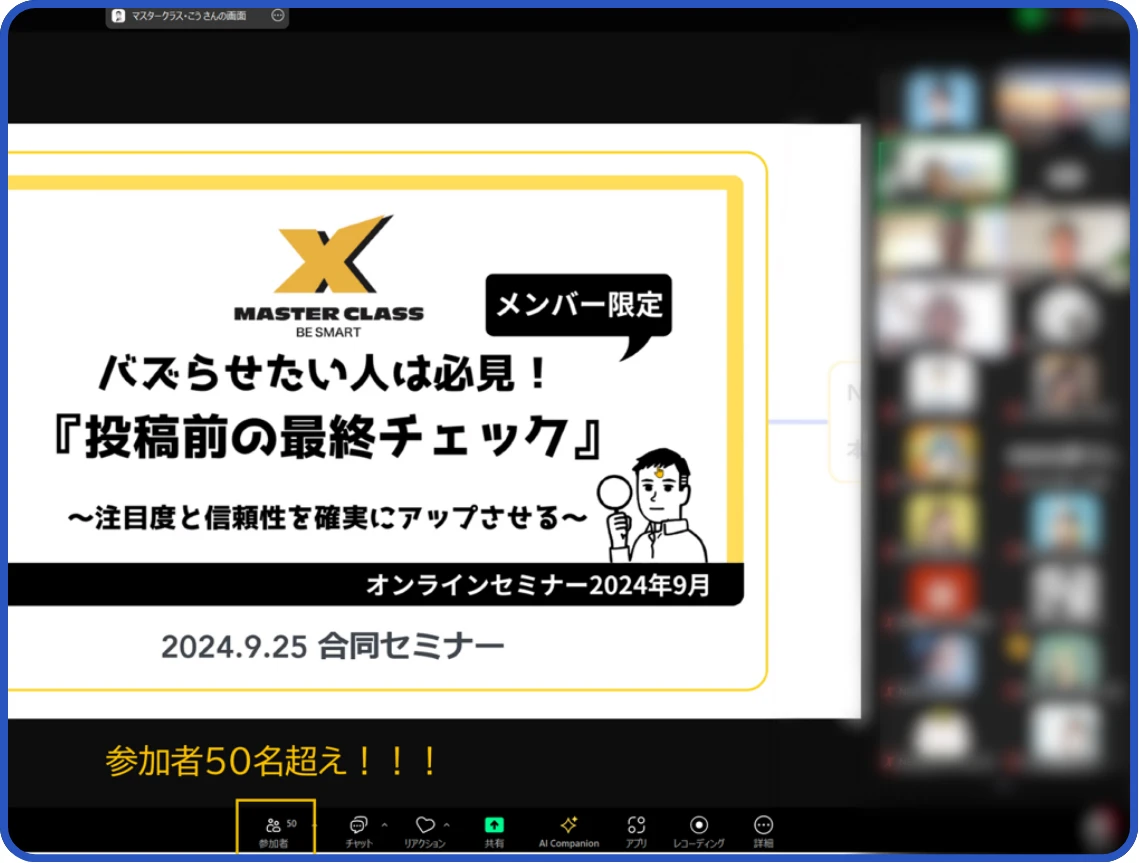Click the X Master Class logo
This screenshot has height=863, width=1139.
(329, 276)
